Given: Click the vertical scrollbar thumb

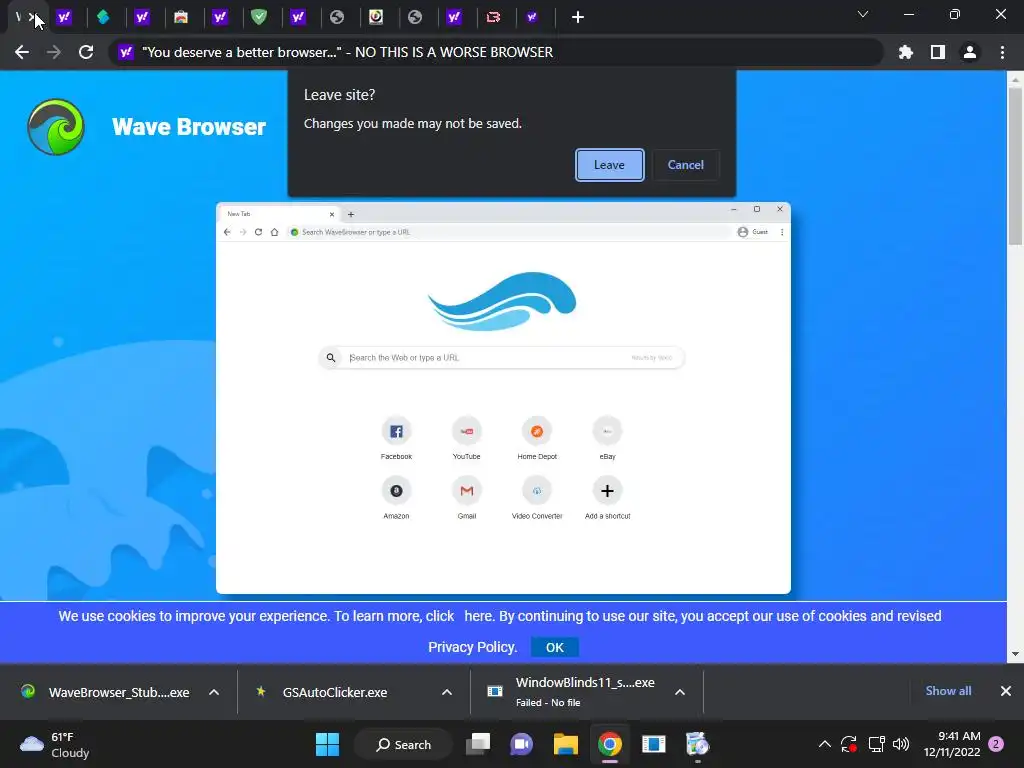Looking at the screenshot, I should click(1015, 167).
